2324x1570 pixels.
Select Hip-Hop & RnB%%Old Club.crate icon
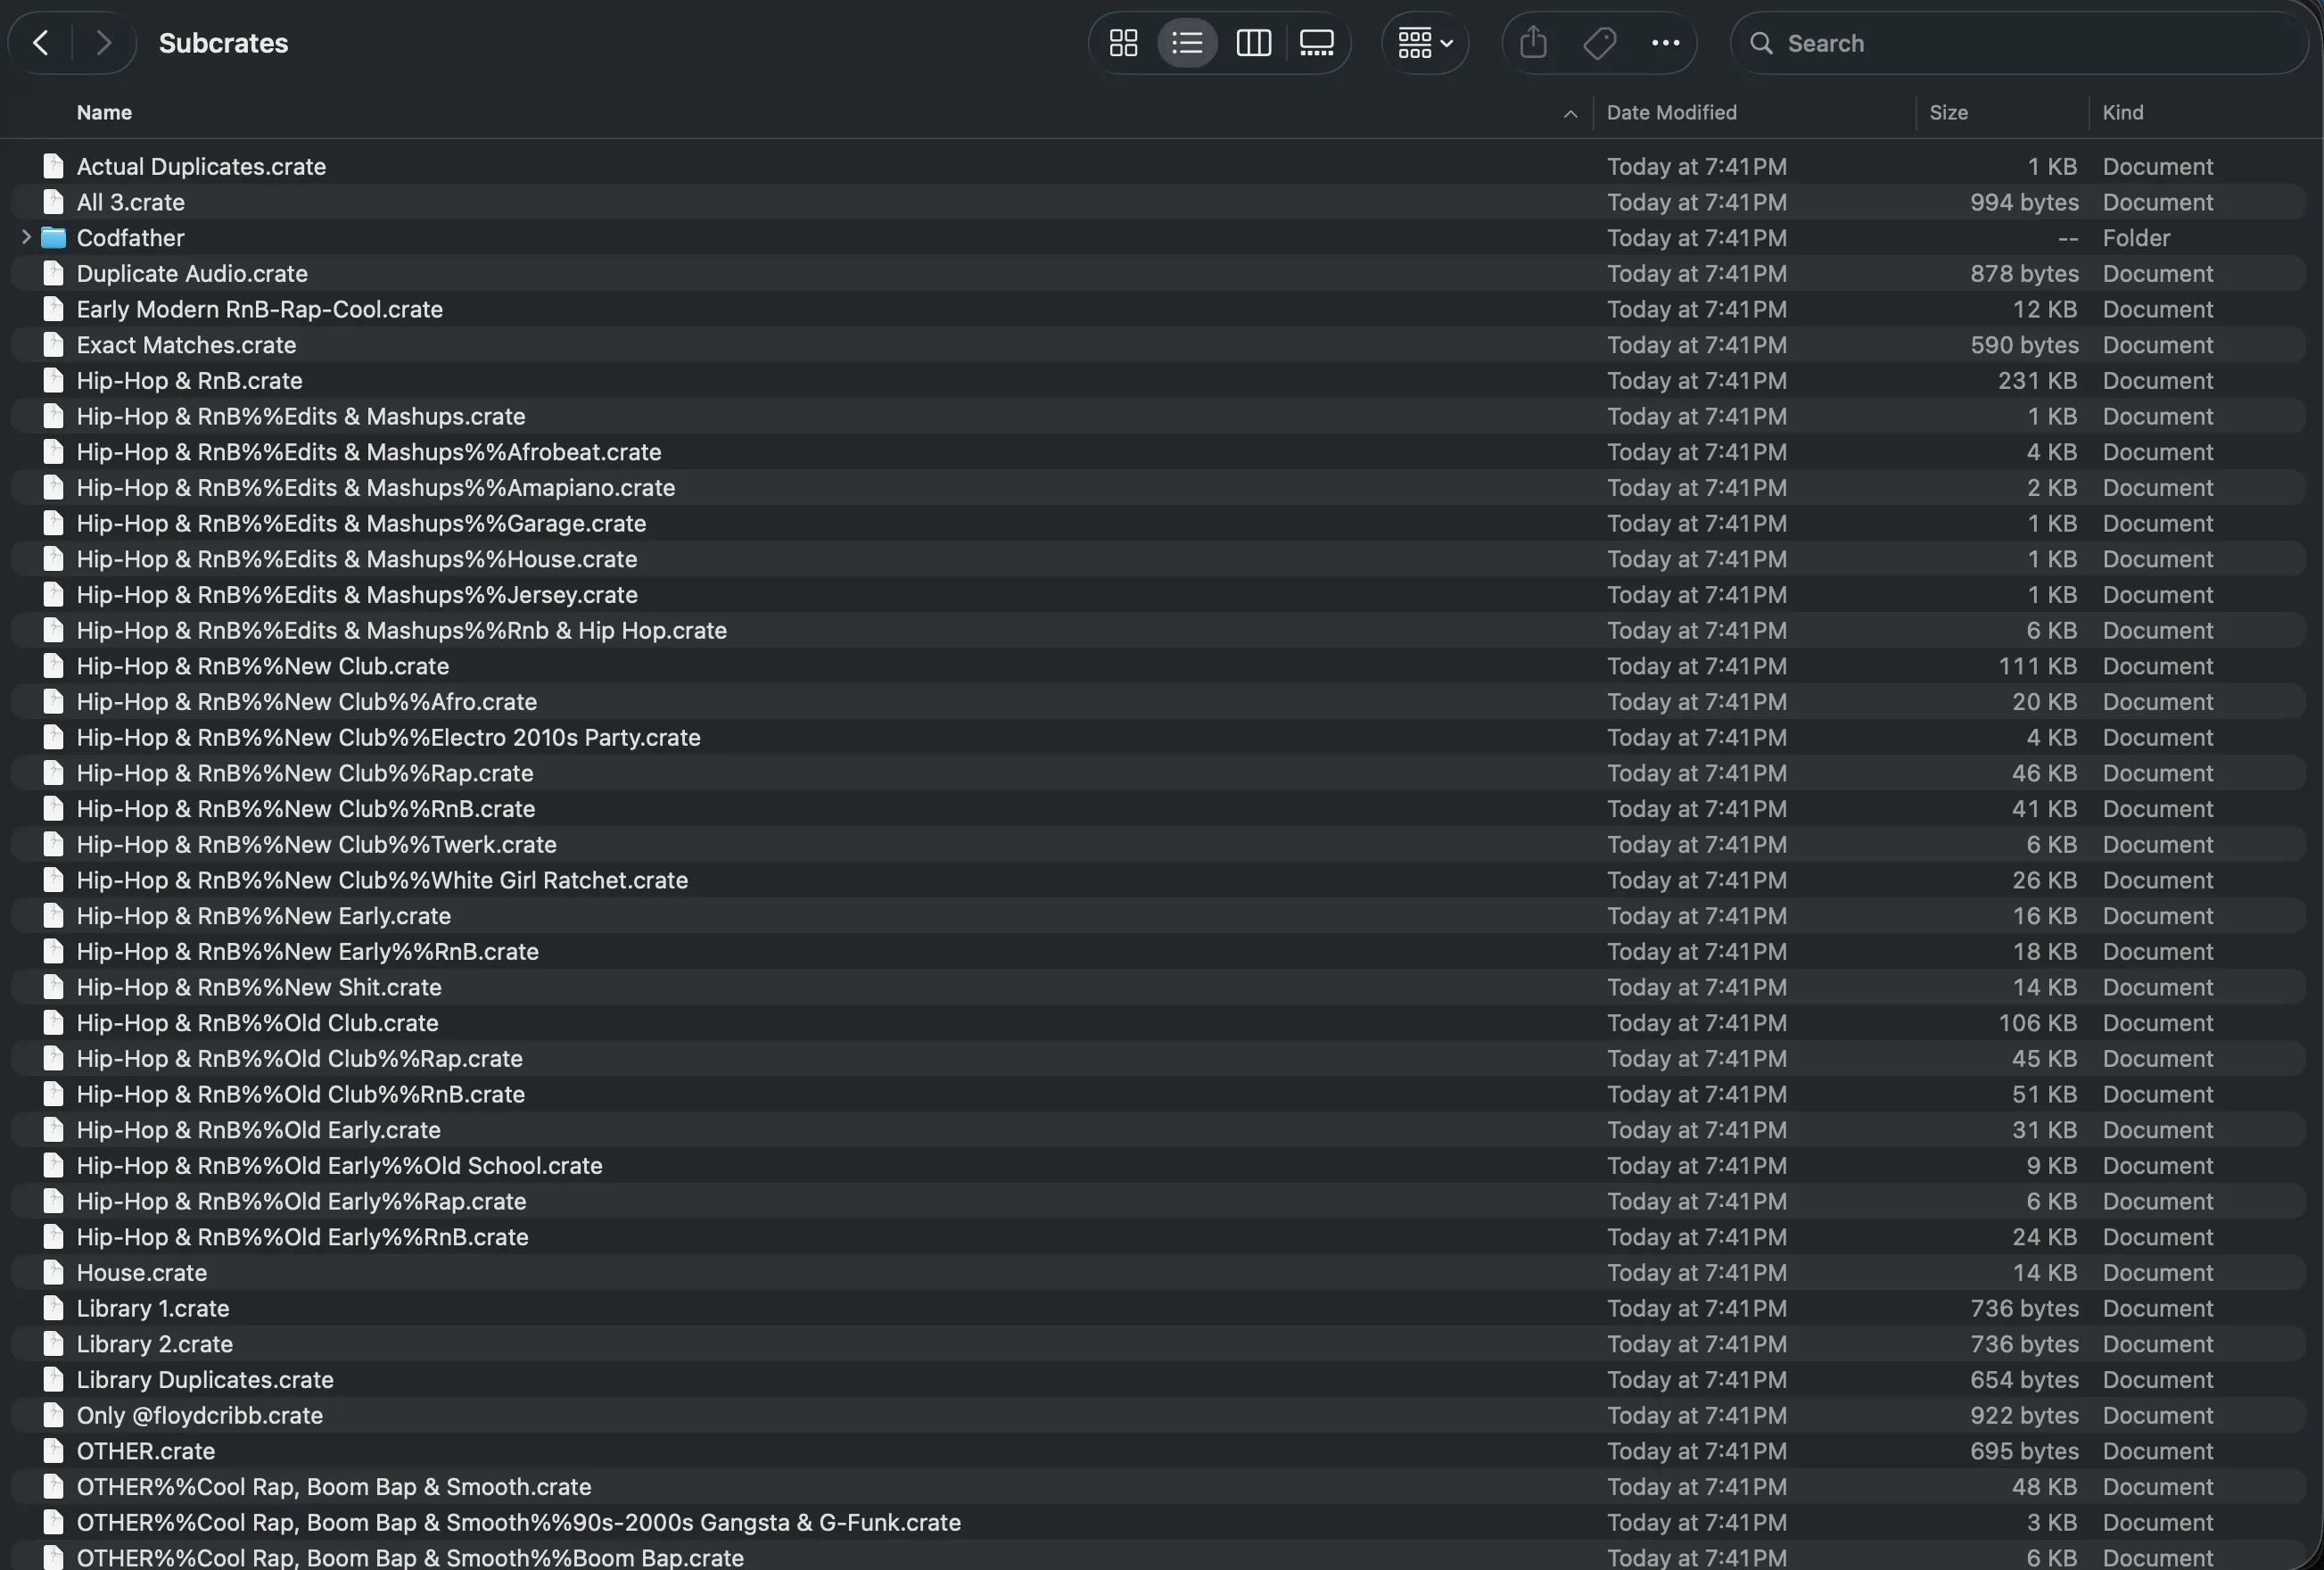(x=53, y=1023)
